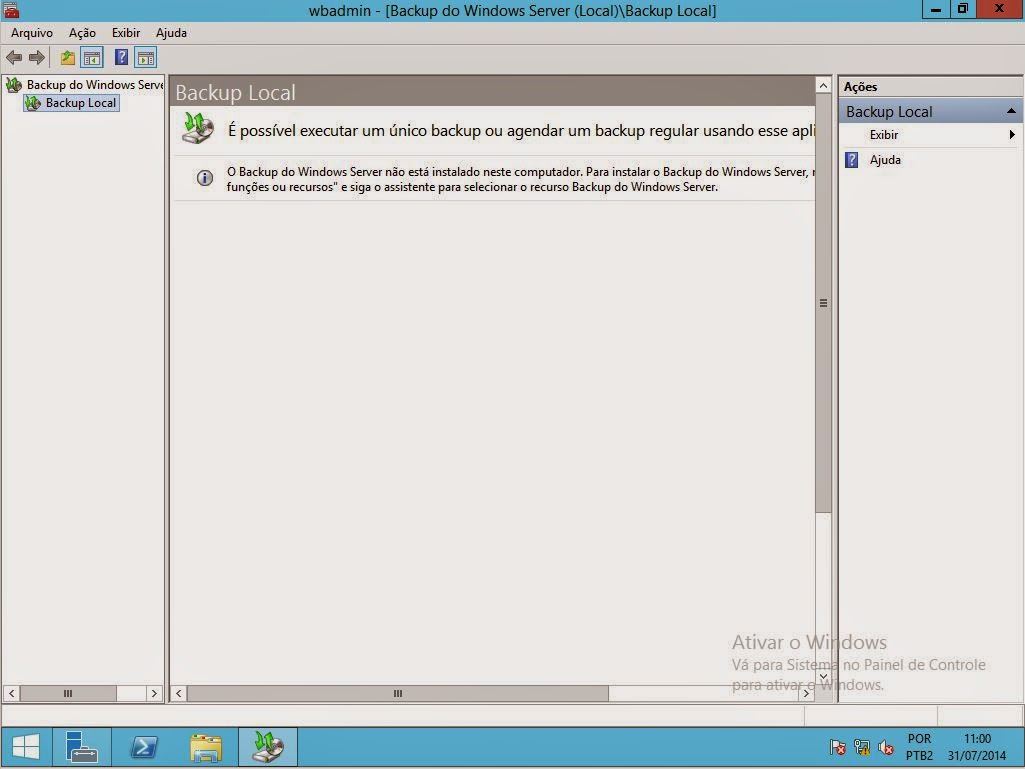The image size is (1025, 769).
Task: Restore down the wbadmin window
Action: tap(963, 9)
